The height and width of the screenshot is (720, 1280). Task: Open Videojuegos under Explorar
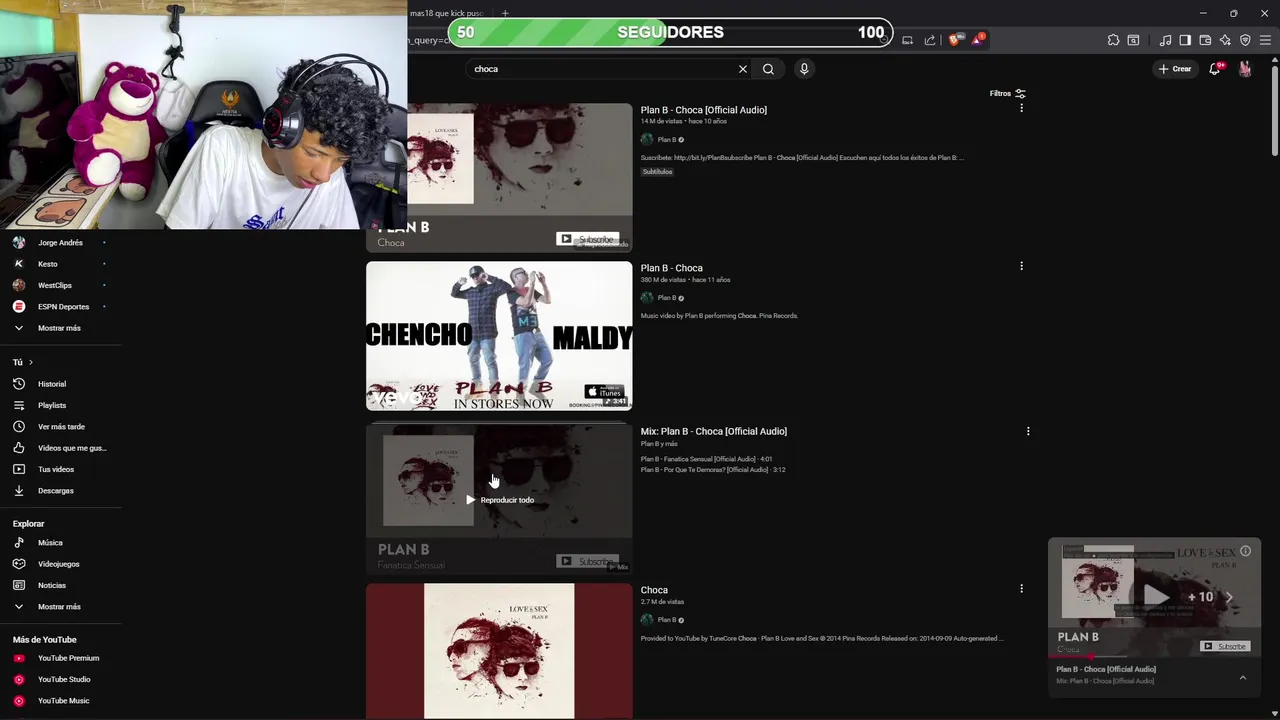pos(60,564)
